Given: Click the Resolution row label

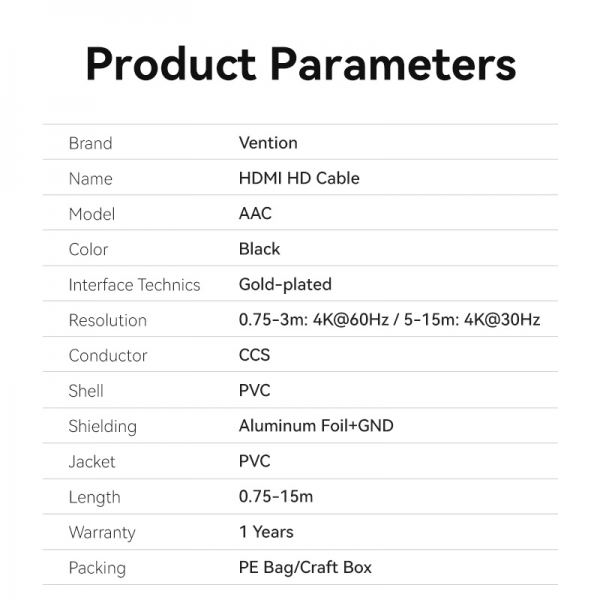Looking at the screenshot, I should click(x=107, y=320).
